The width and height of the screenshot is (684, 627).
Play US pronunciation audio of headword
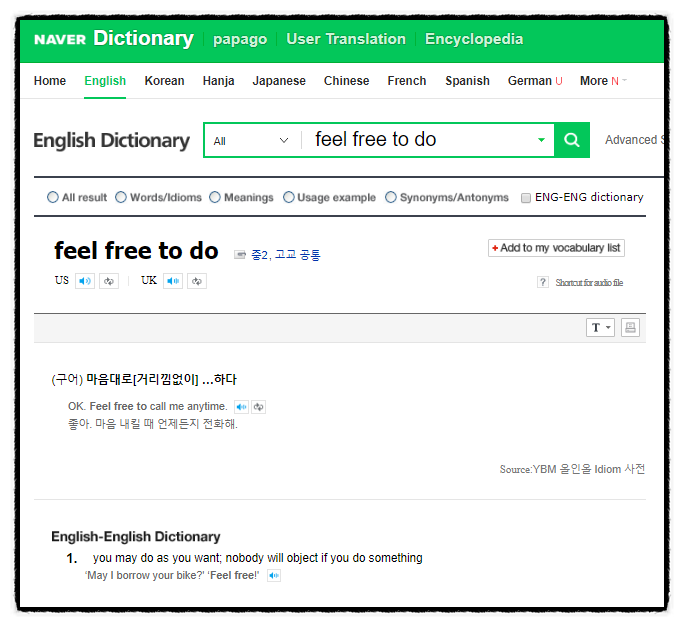(85, 281)
